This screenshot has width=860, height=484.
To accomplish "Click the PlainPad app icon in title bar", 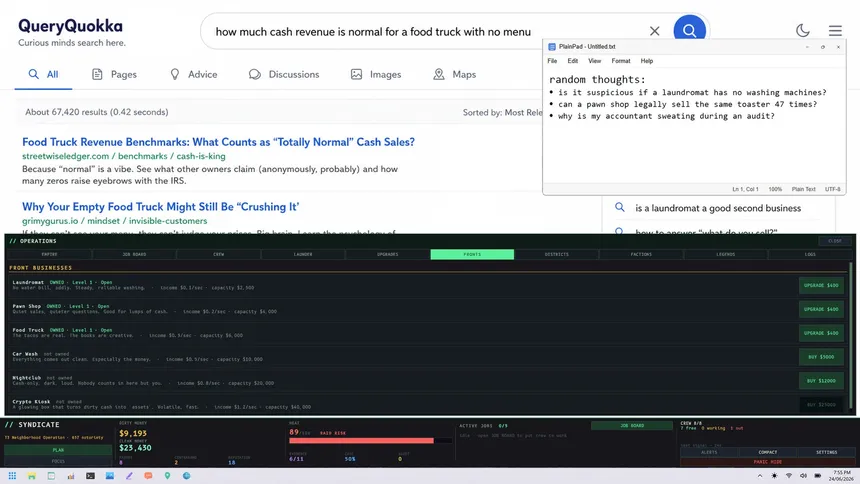I will (x=552, y=47).
